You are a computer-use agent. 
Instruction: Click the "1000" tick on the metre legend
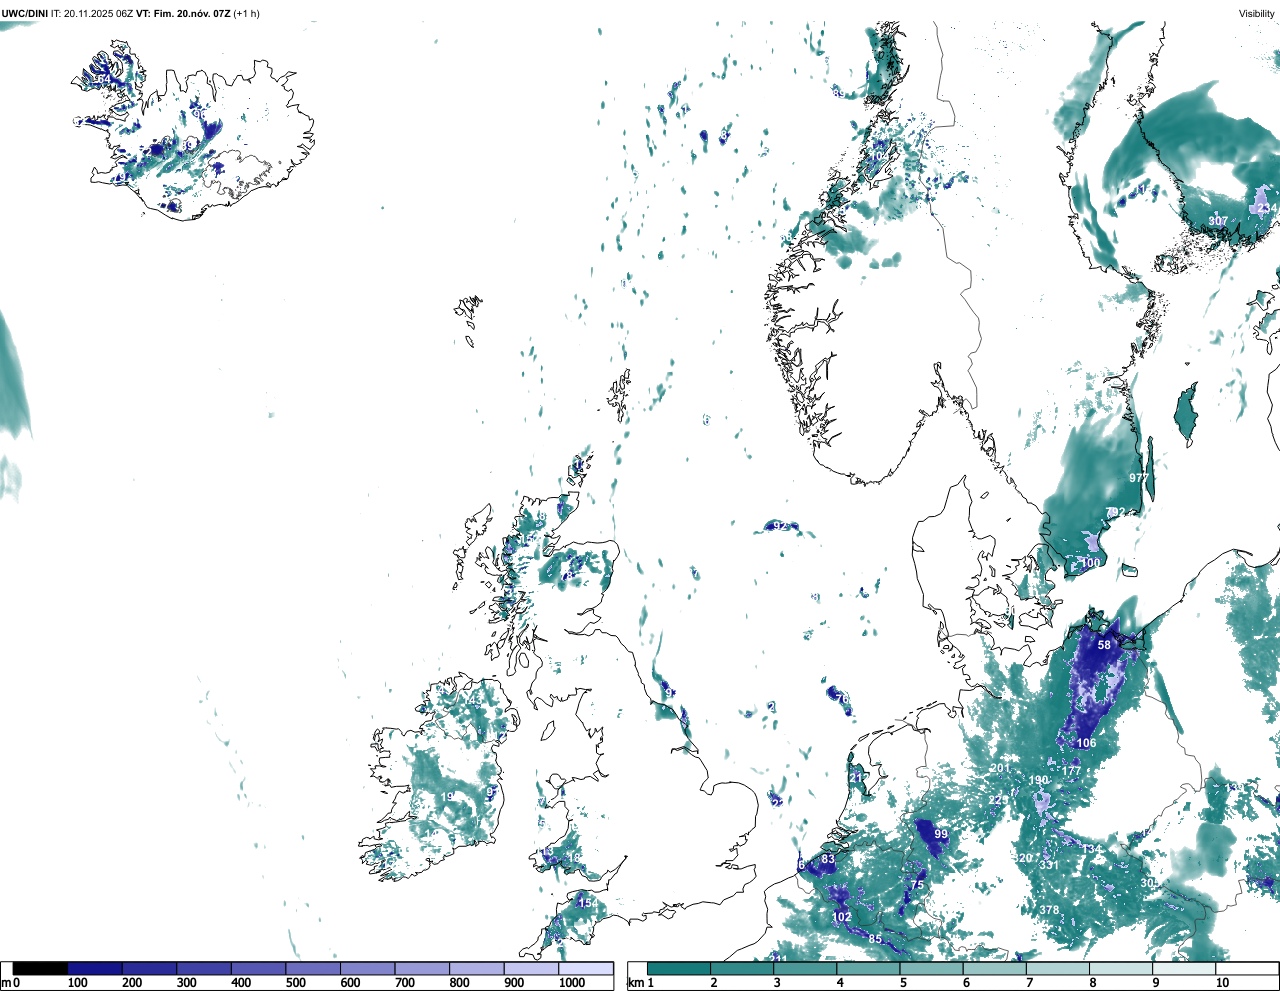click(x=571, y=983)
